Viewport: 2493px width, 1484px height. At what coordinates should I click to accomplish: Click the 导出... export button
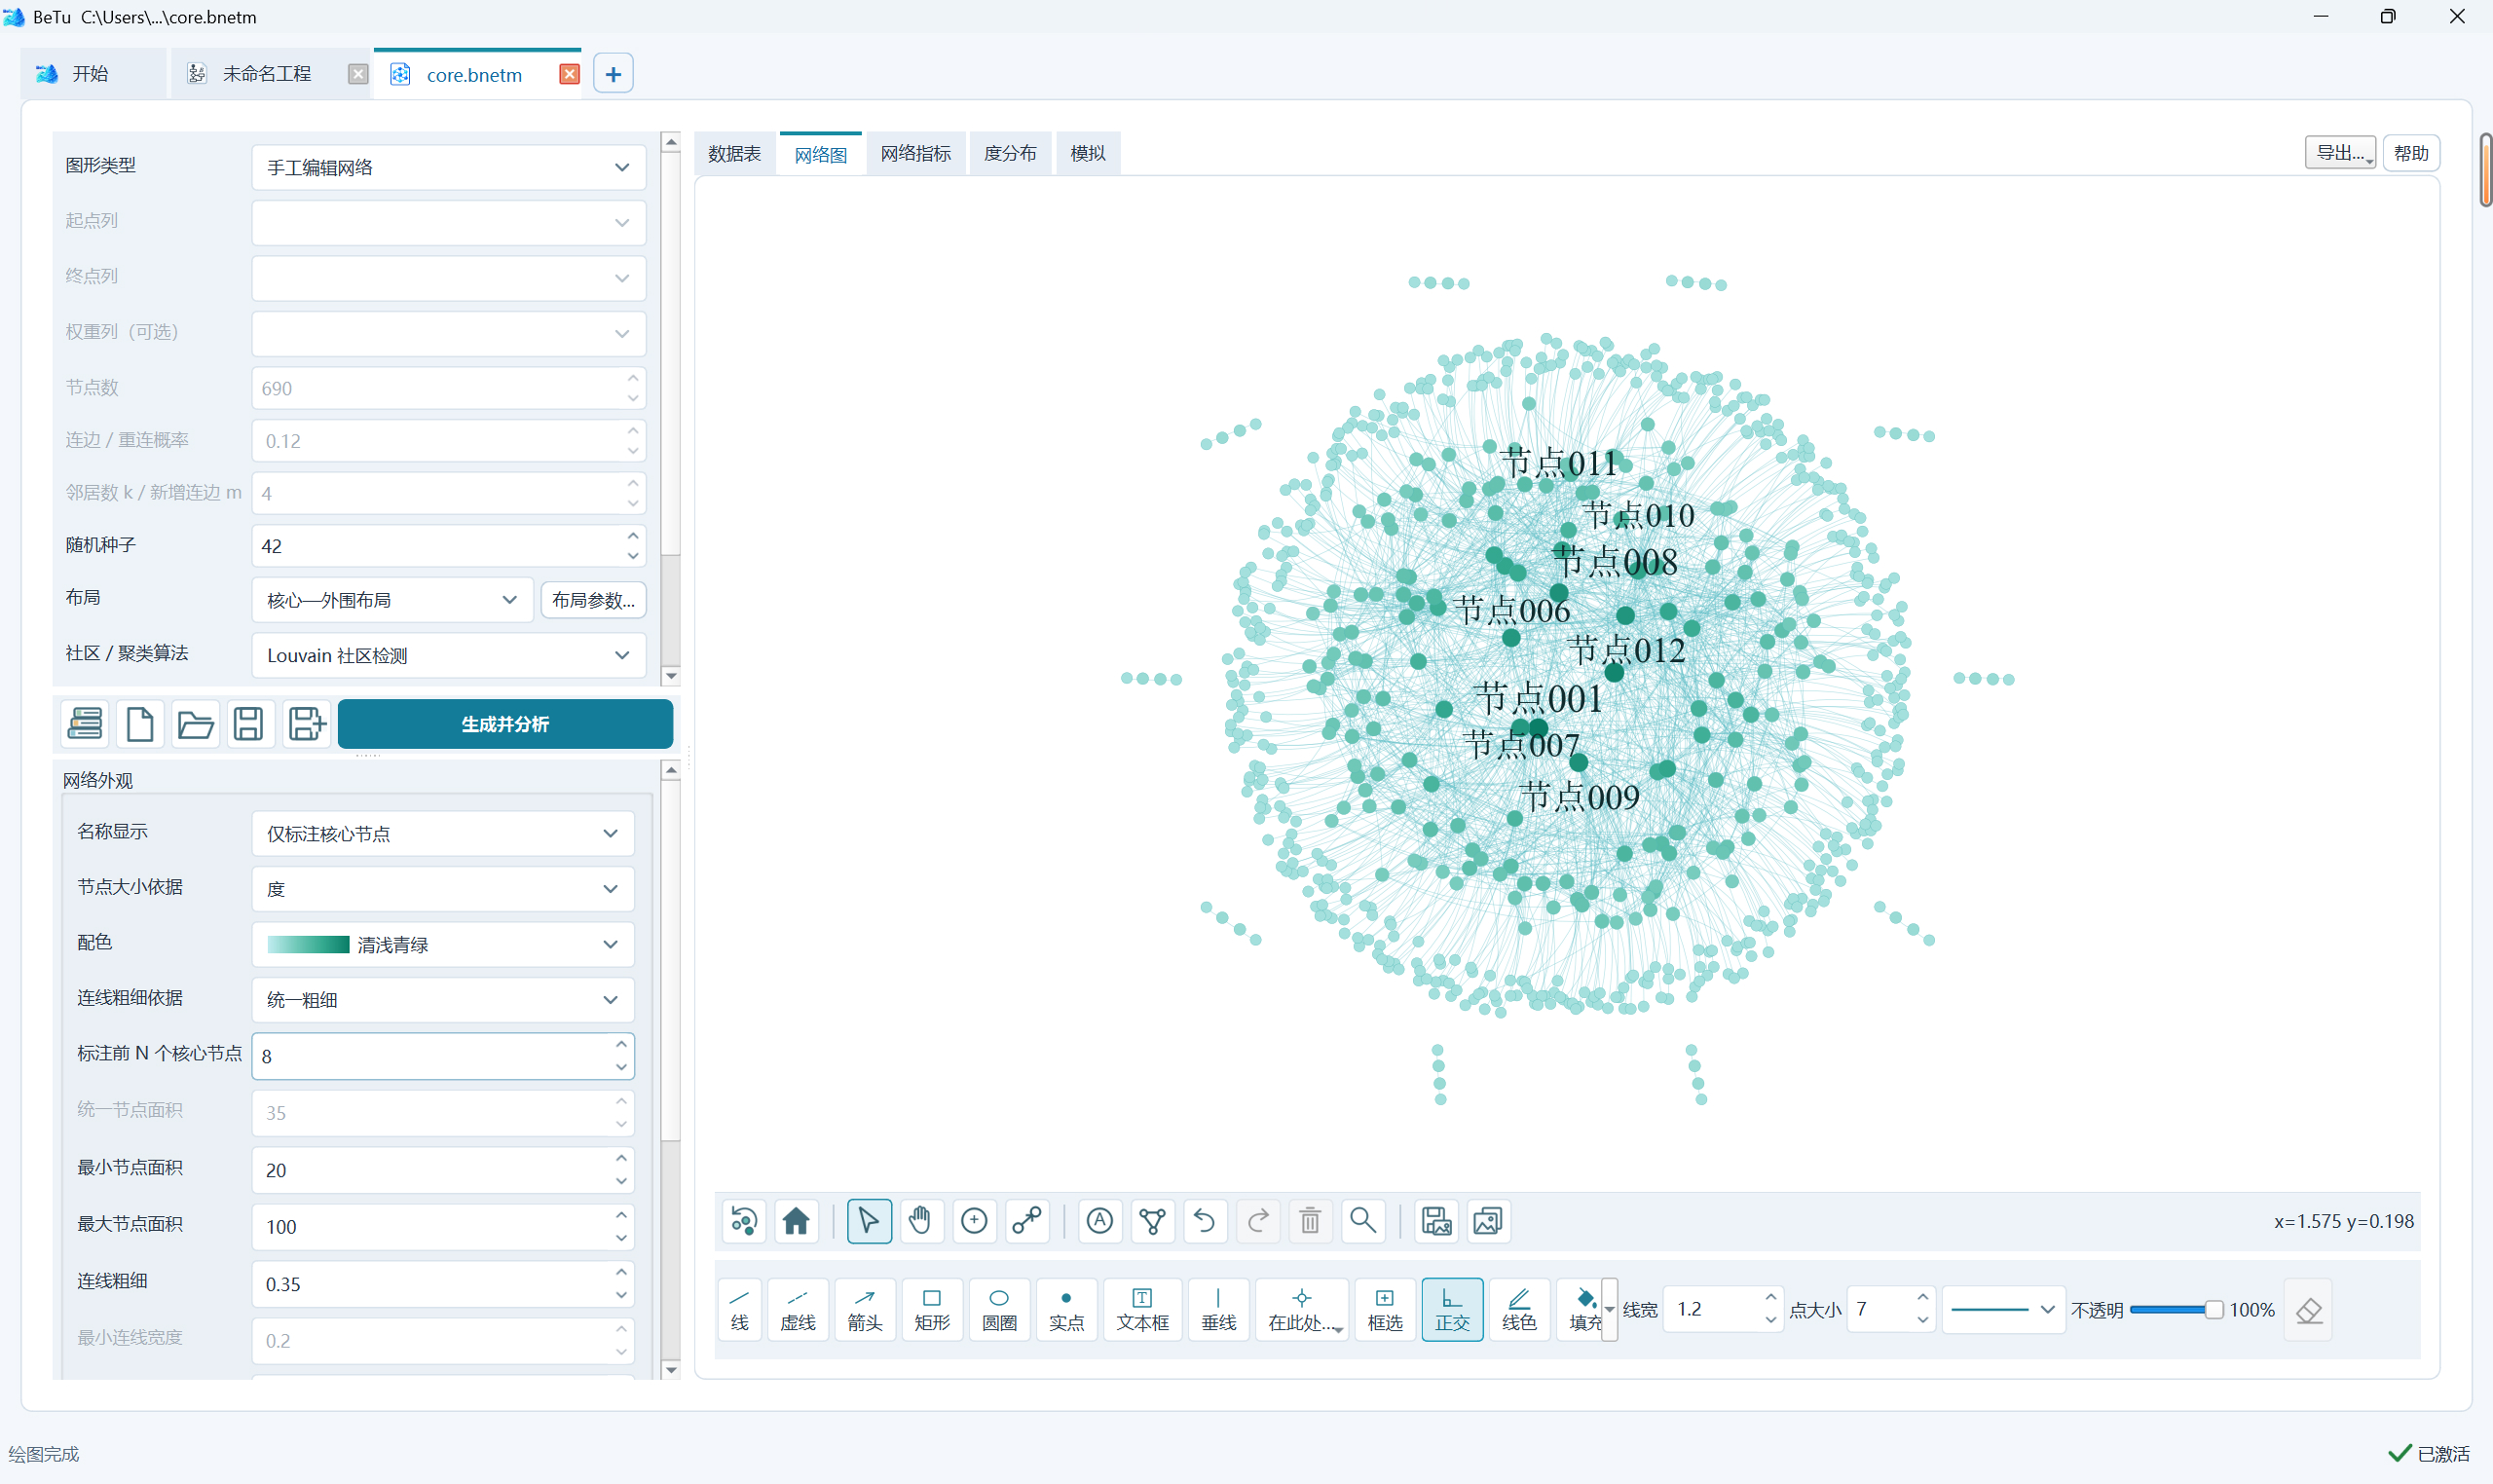[2340, 153]
